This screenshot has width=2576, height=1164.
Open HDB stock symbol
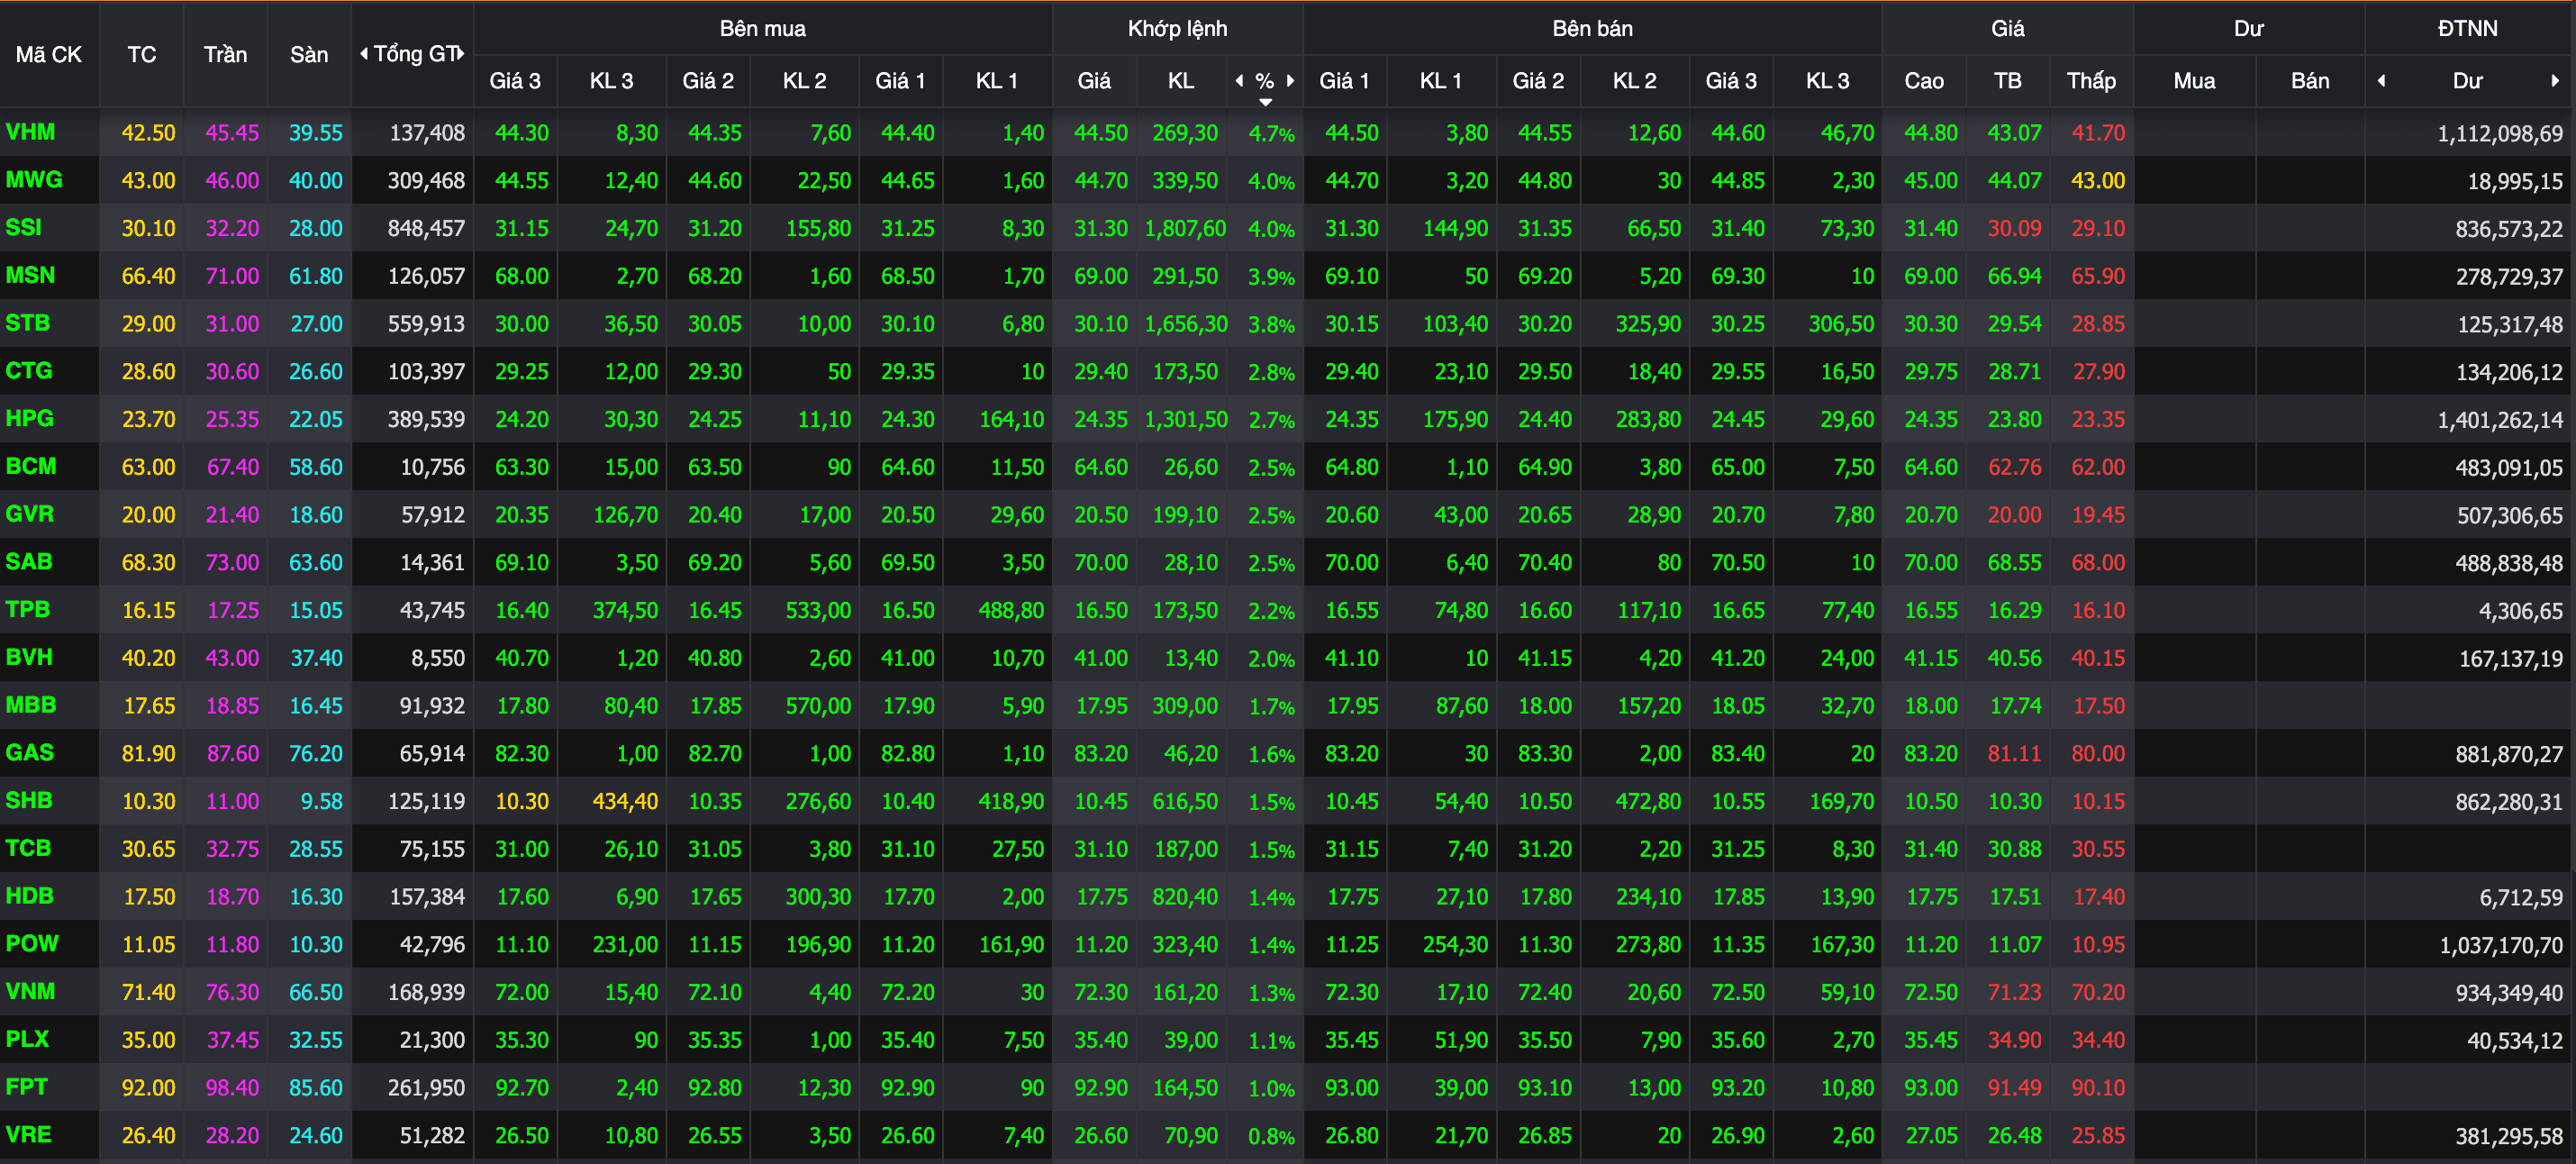[30, 896]
